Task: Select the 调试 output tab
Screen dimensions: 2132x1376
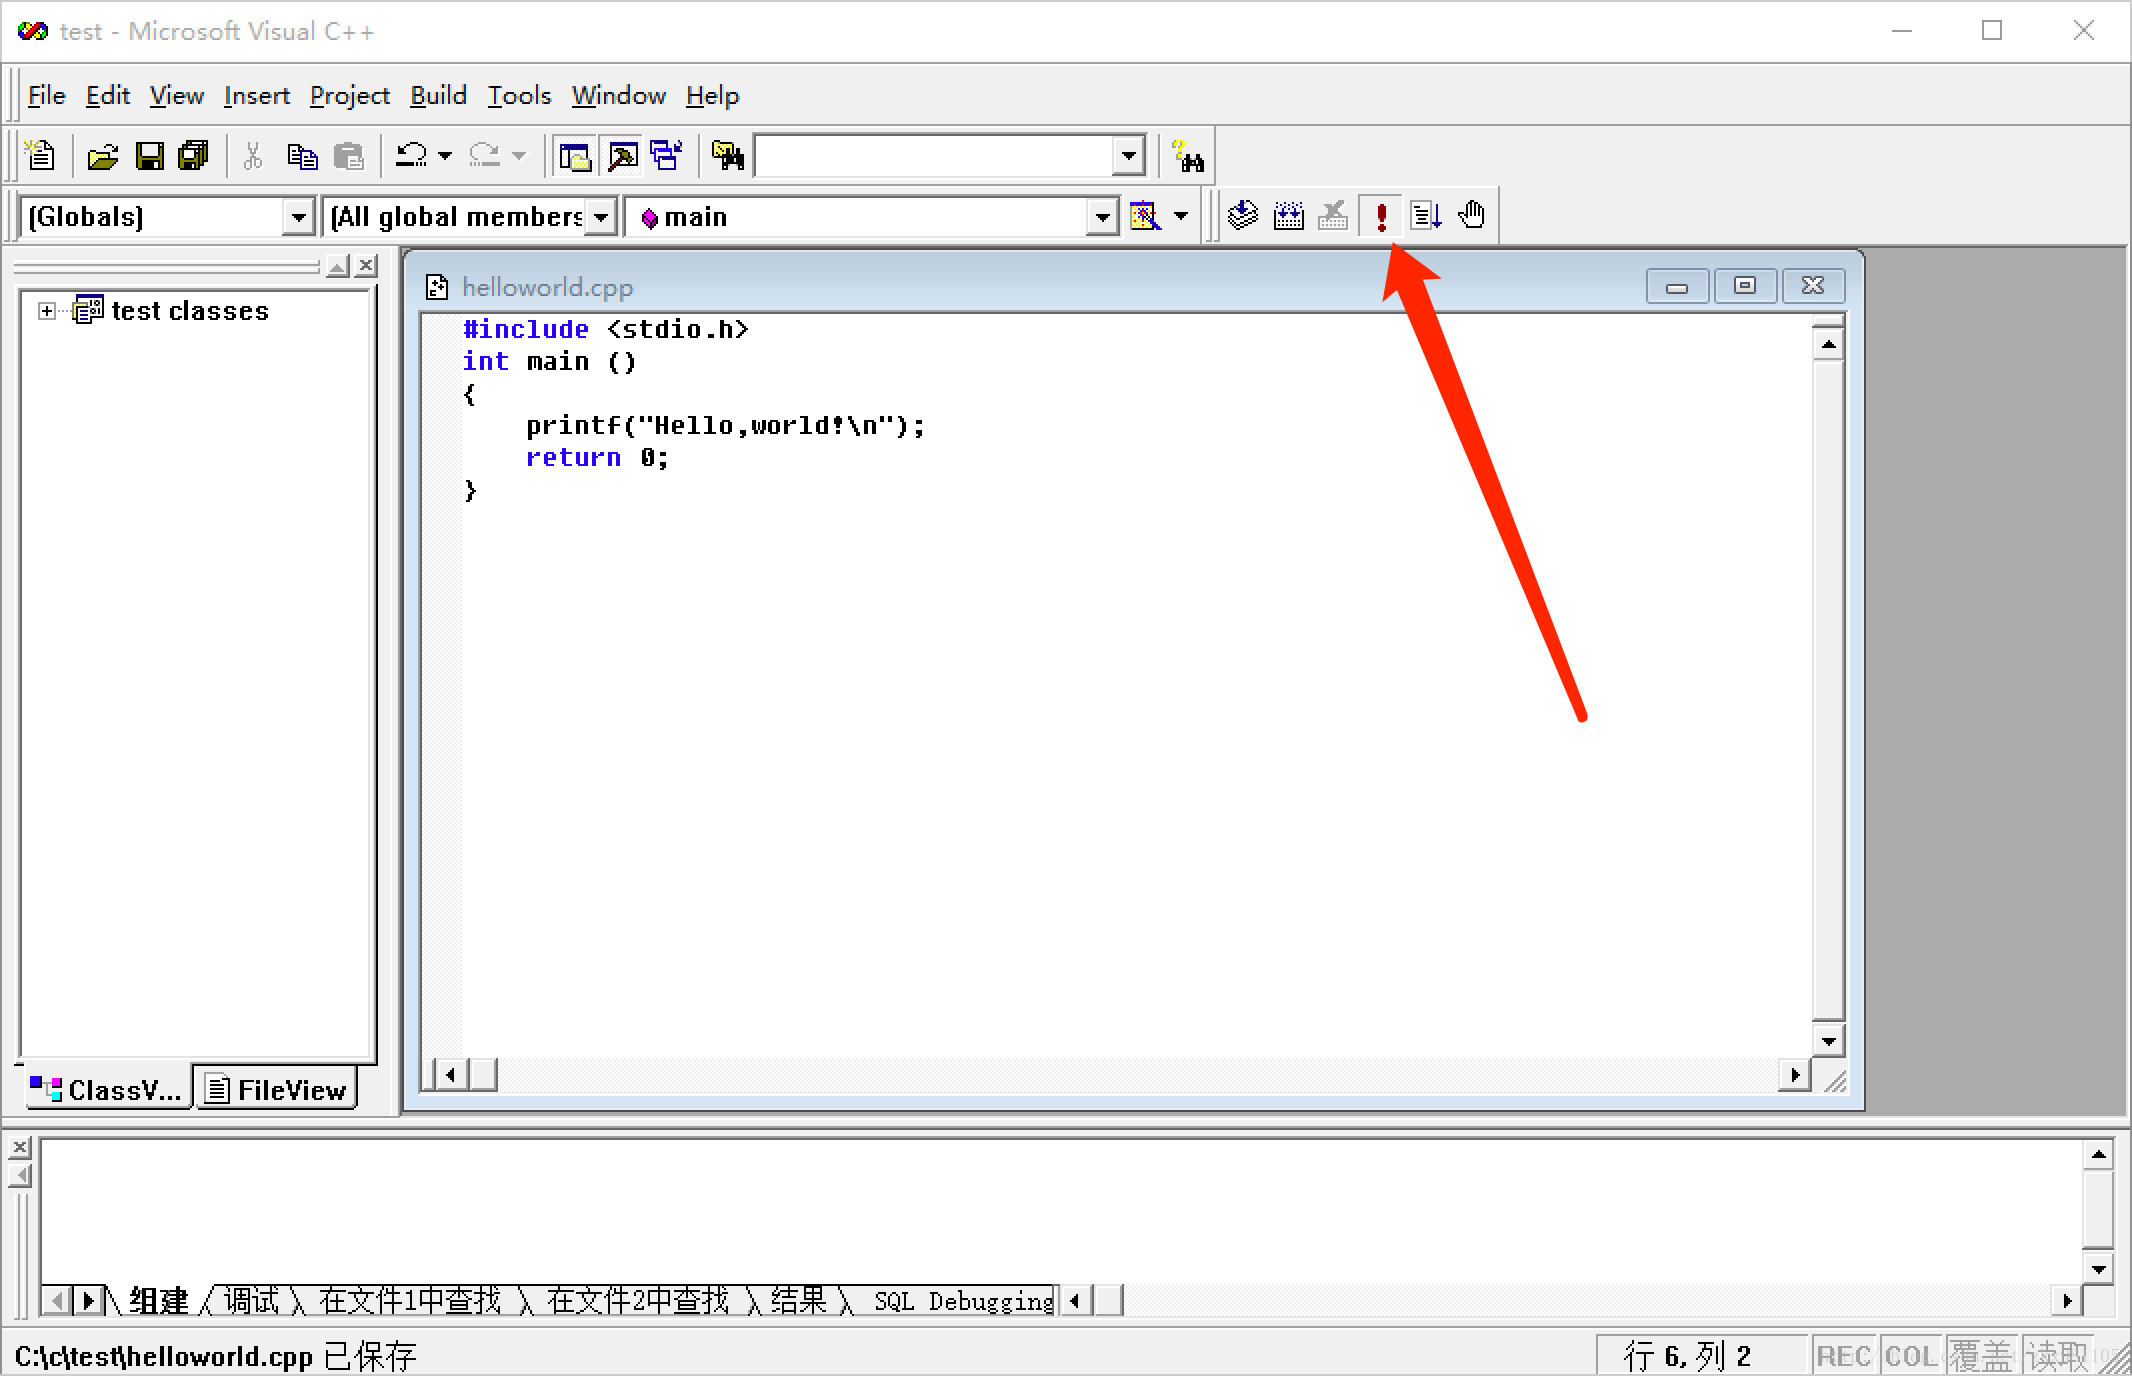Action: click(251, 1301)
